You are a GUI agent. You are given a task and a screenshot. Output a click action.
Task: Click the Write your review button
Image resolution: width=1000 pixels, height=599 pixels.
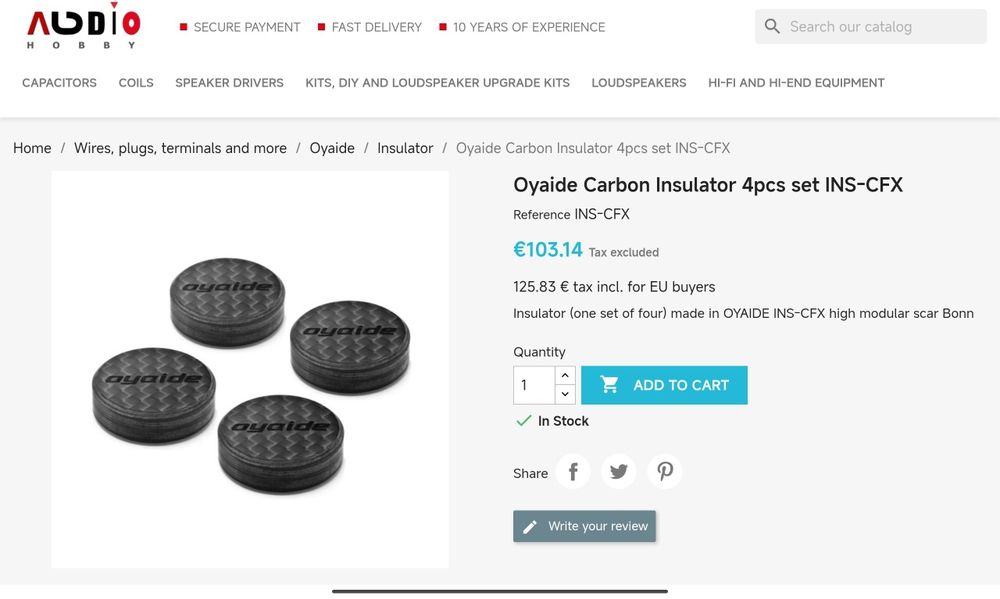point(585,526)
